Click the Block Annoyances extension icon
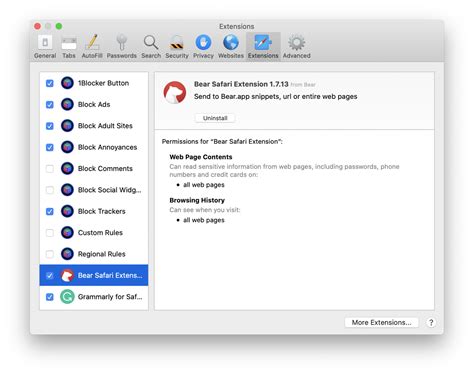The height and width of the screenshot is (374, 474). [x=67, y=147]
